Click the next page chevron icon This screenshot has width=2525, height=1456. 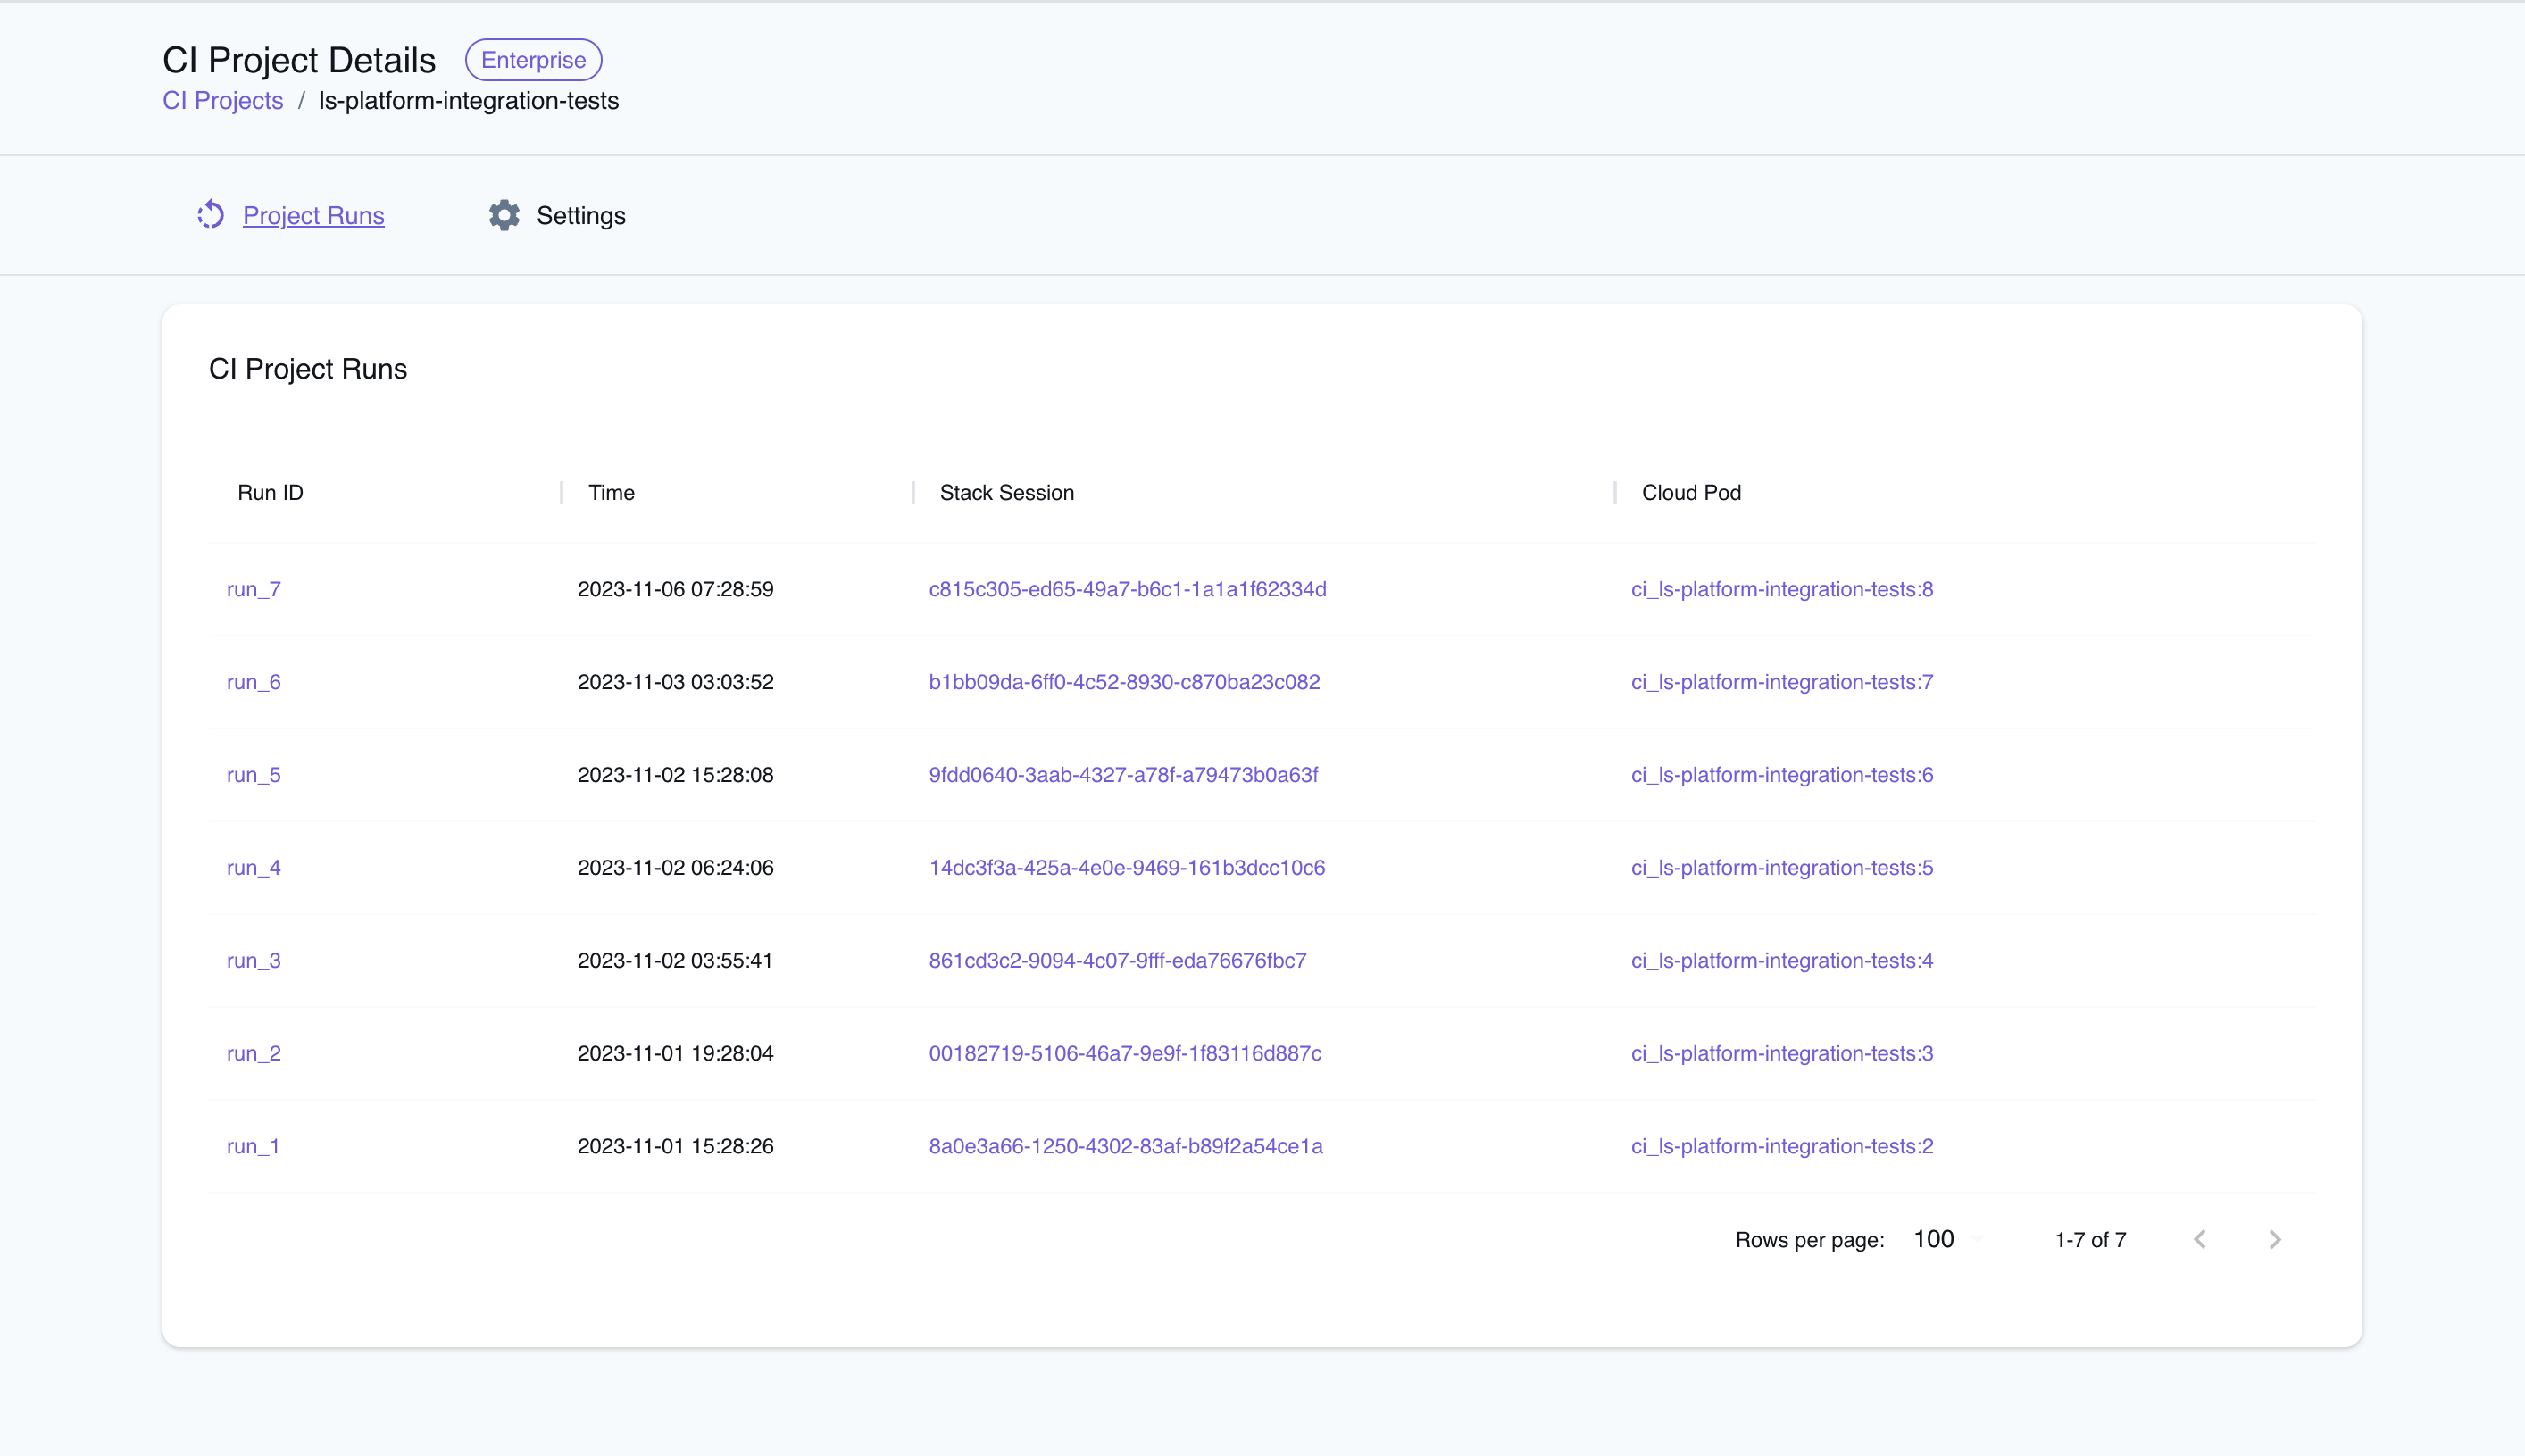coord(2274,1239)
